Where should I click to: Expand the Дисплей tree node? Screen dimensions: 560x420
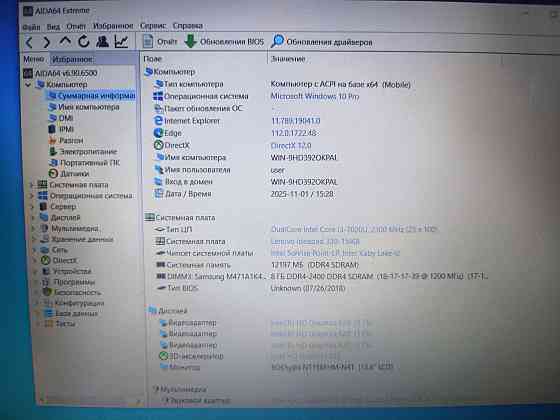[33, 218]
